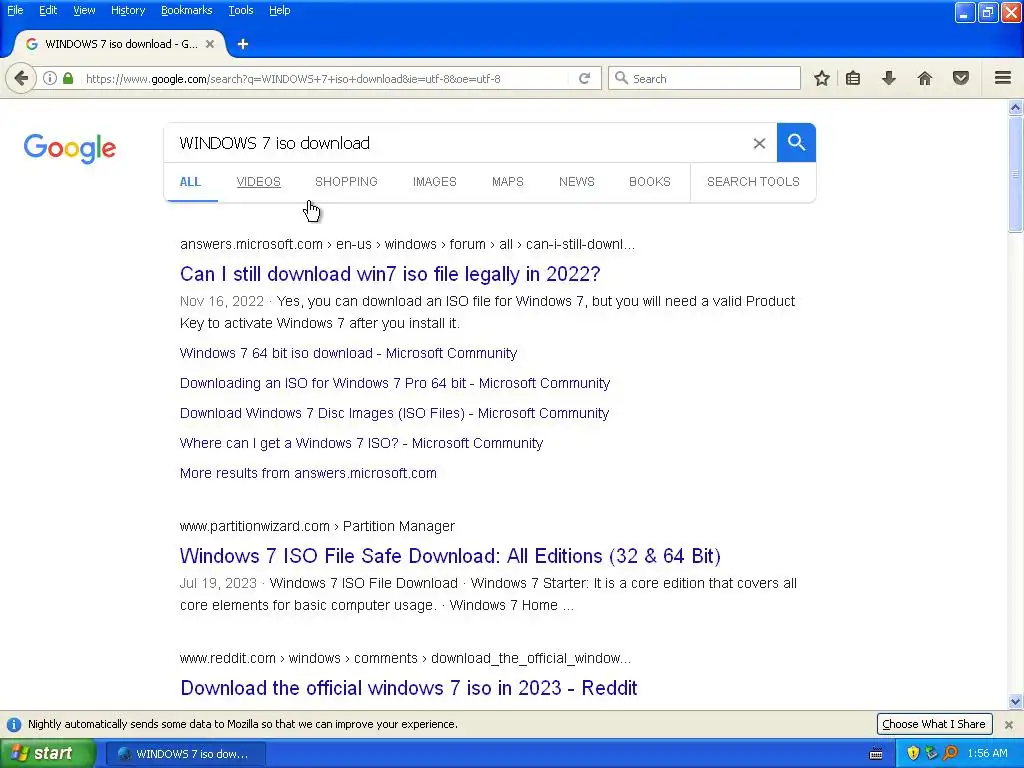Viewport: 1024px width, 768px height.
Task: Open the Windows Security shield tray icon
Action: click(913, 753)
